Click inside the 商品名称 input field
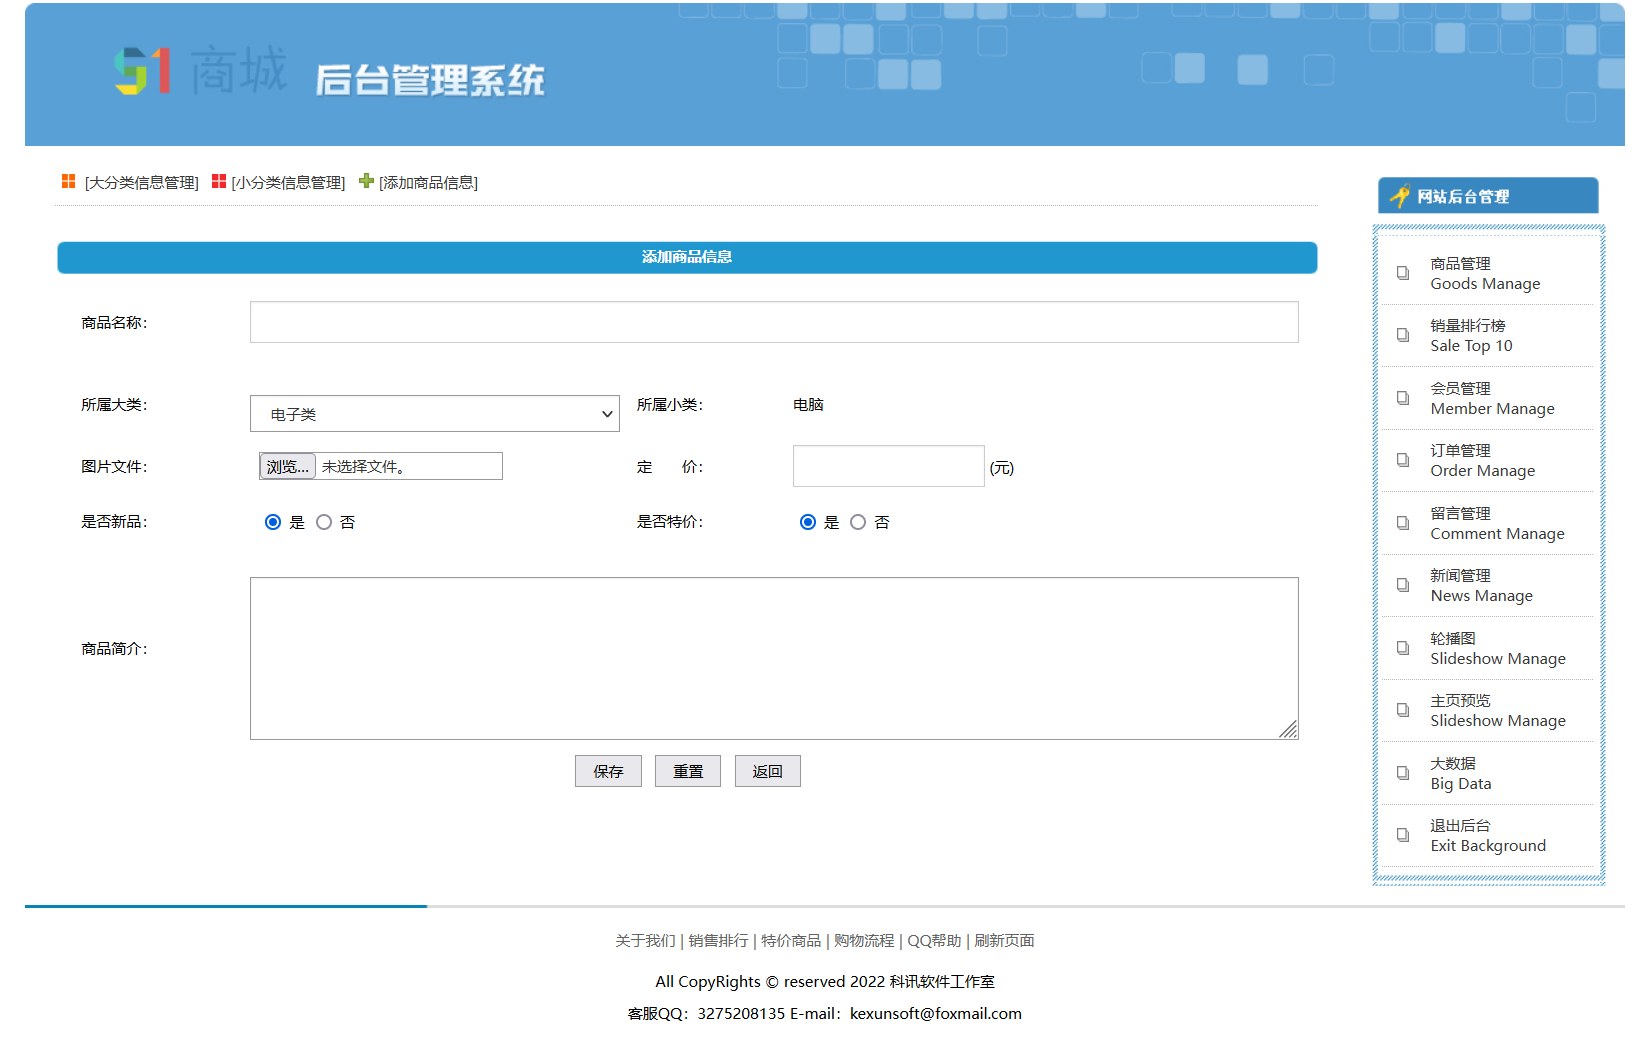Image resolution: width=1637 pixels, height=1056 pixels. (x=773, y=322)
